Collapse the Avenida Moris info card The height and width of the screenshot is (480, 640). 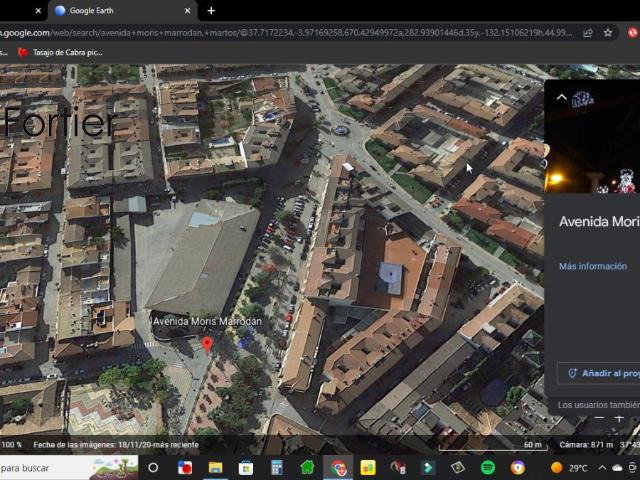(561, 97)
